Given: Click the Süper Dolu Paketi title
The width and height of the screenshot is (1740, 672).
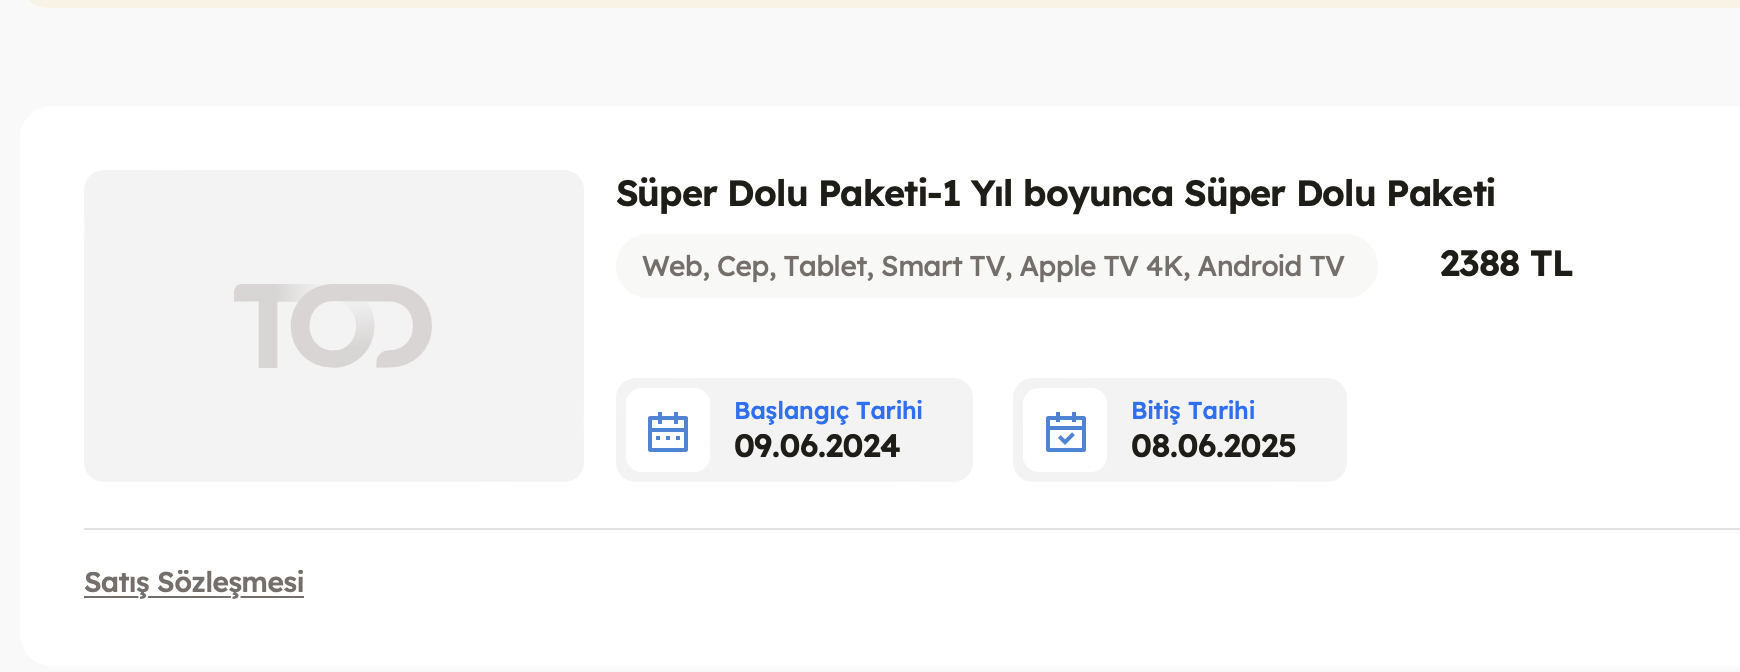Looking at the screenshot, I should [1055, 194].
